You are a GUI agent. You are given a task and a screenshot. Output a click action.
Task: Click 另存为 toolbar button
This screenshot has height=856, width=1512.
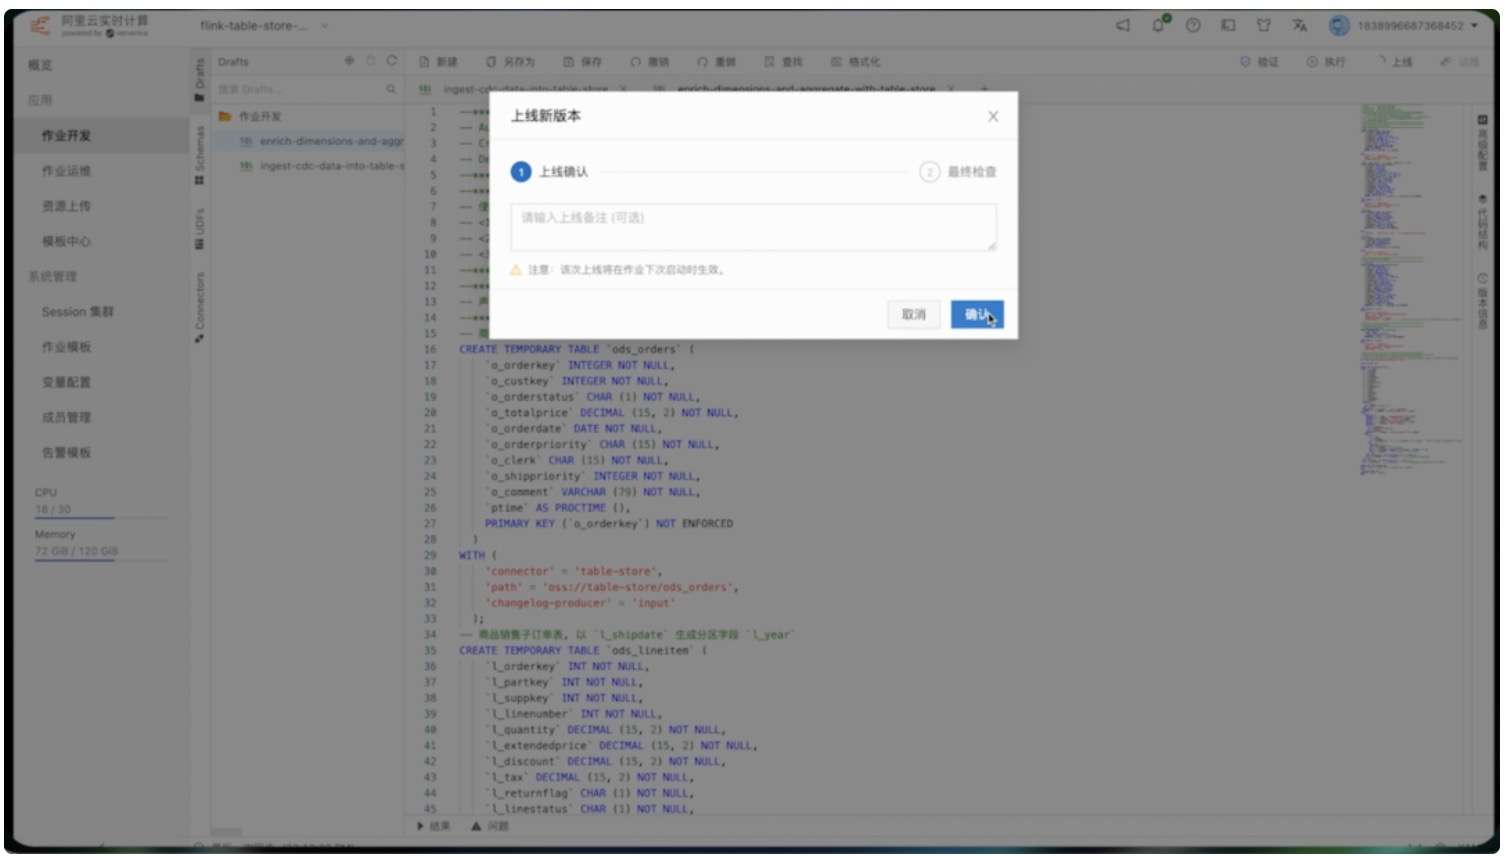click(x=511, y=62)
